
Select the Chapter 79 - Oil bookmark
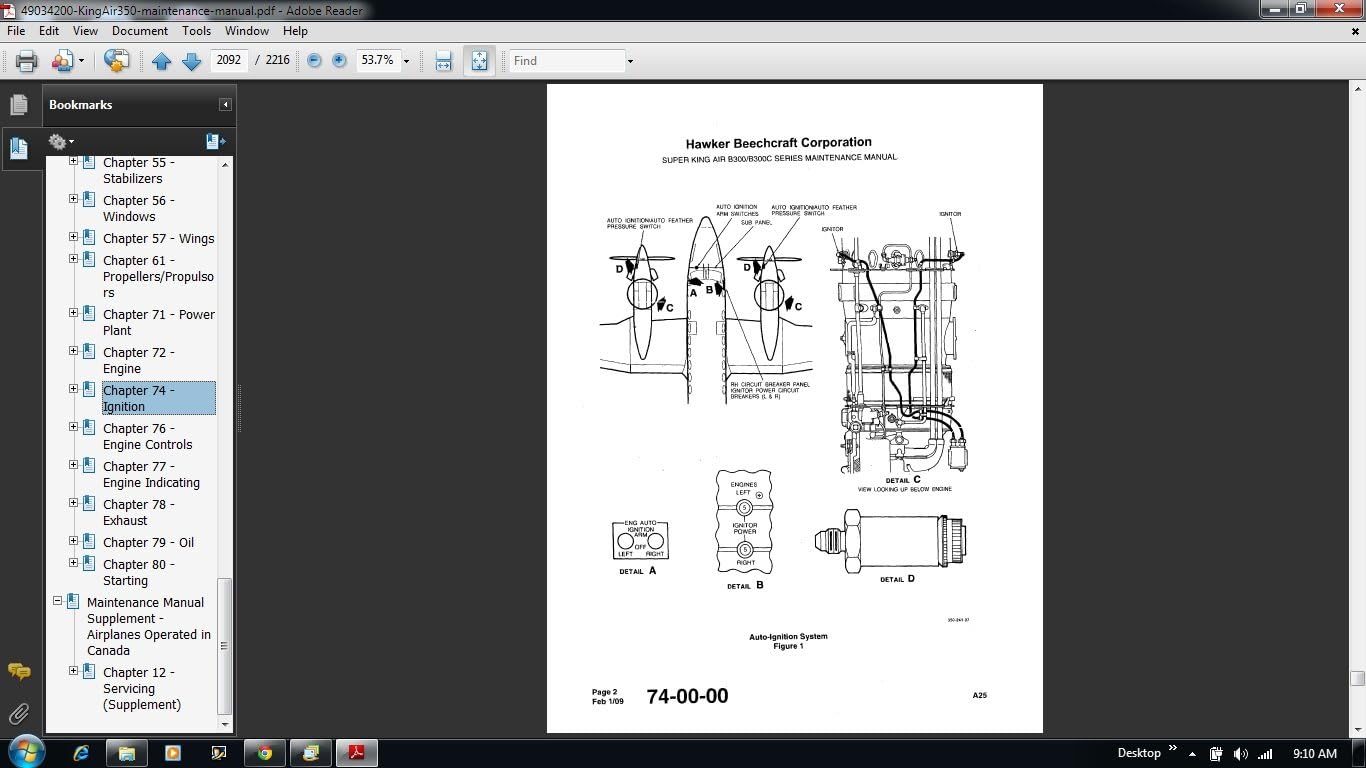click(x=148, y=542)
